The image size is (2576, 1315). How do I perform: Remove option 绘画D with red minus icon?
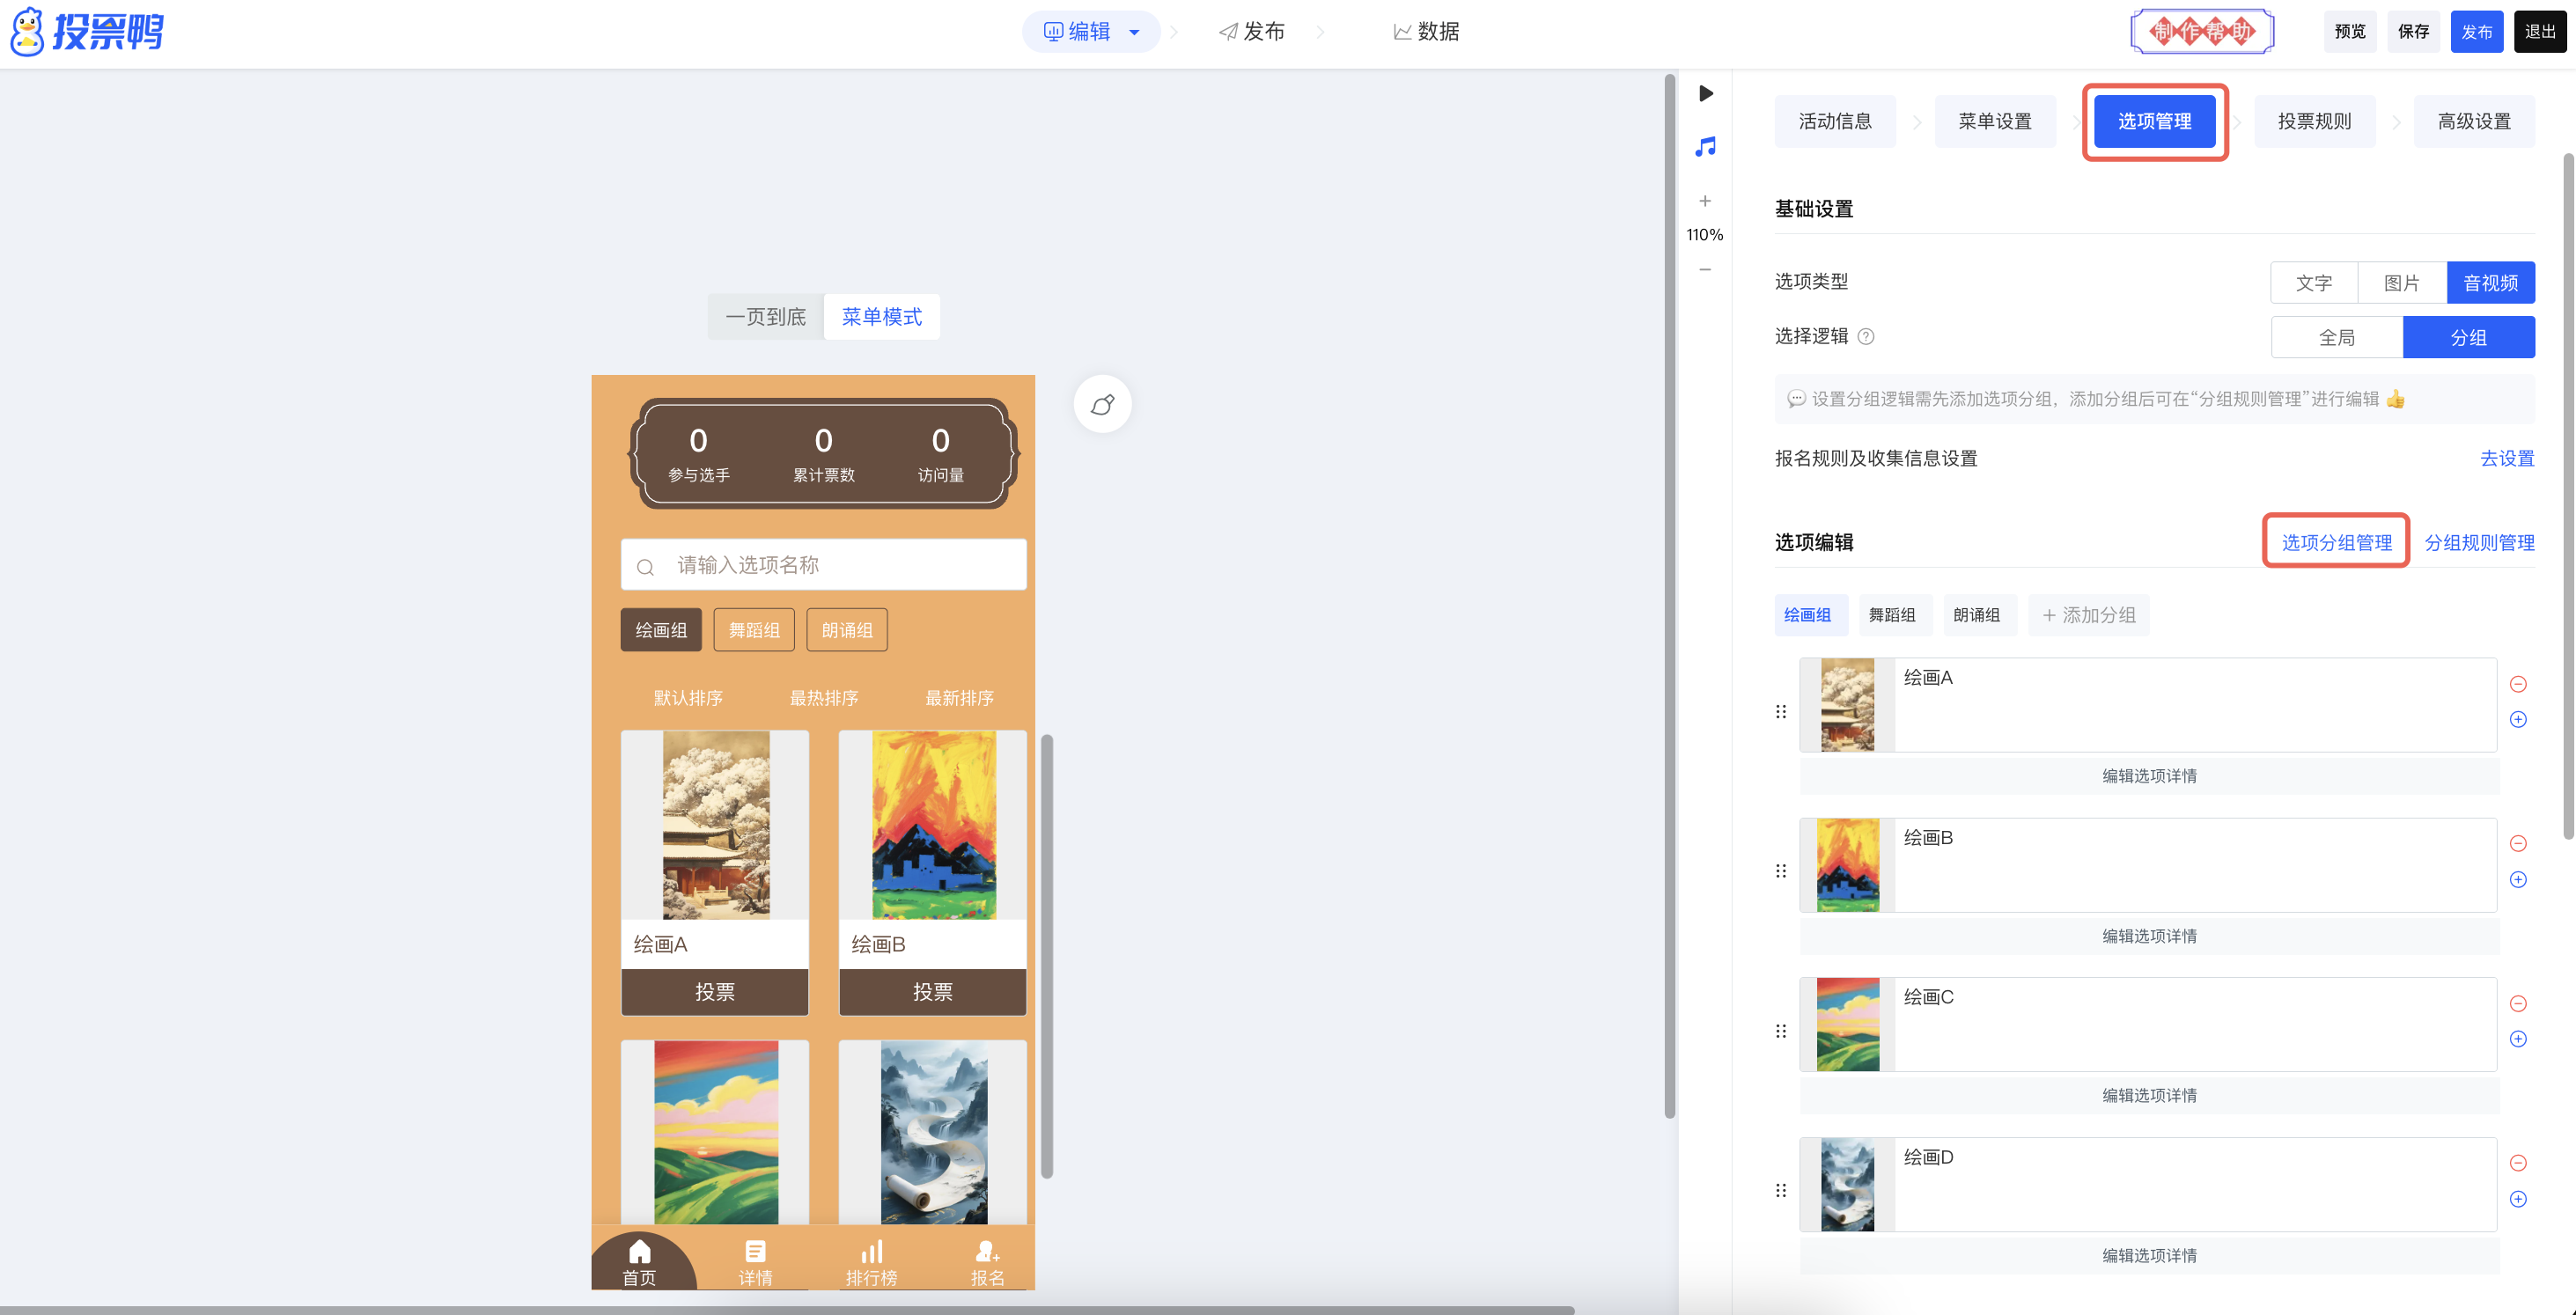click(x=2518, y=1162)
